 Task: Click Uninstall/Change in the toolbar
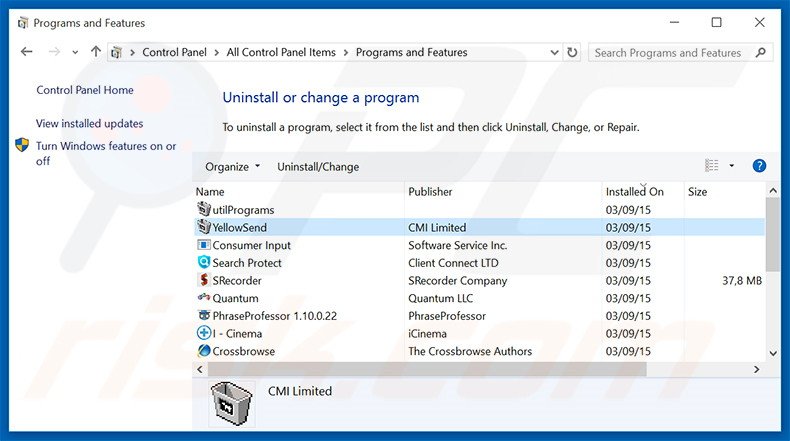[x=318, y=167]
